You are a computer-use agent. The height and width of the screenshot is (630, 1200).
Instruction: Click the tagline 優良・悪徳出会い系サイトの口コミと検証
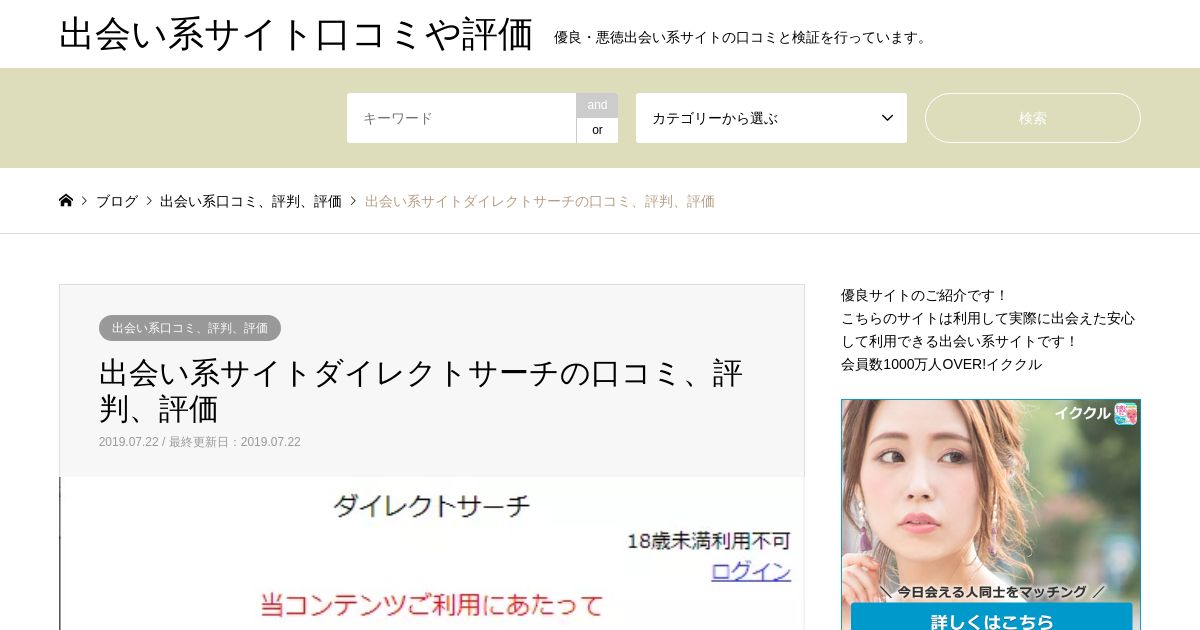pyautogui.click(x=743, y=37)
